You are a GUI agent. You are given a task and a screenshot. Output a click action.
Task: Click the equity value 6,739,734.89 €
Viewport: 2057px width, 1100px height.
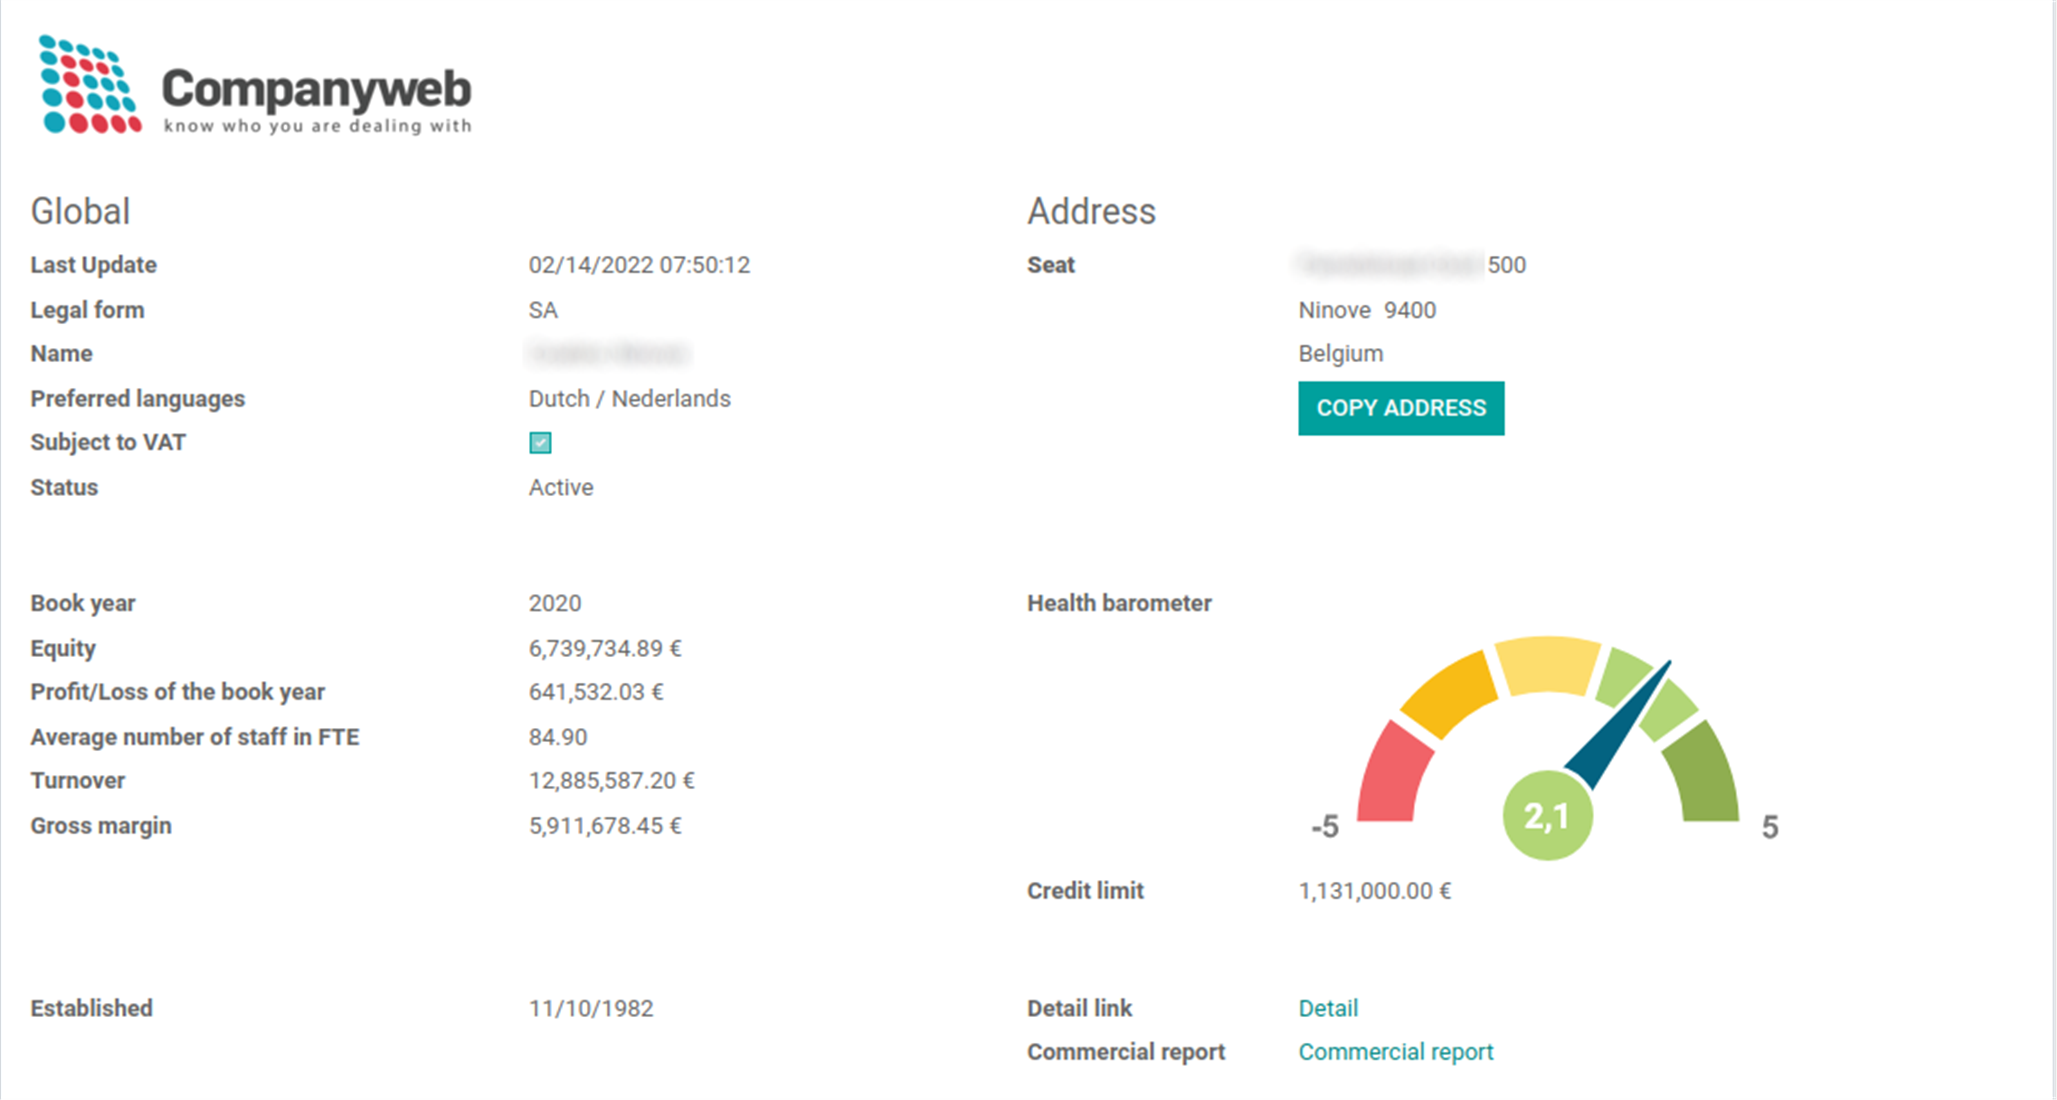click(x=605, y=649)
